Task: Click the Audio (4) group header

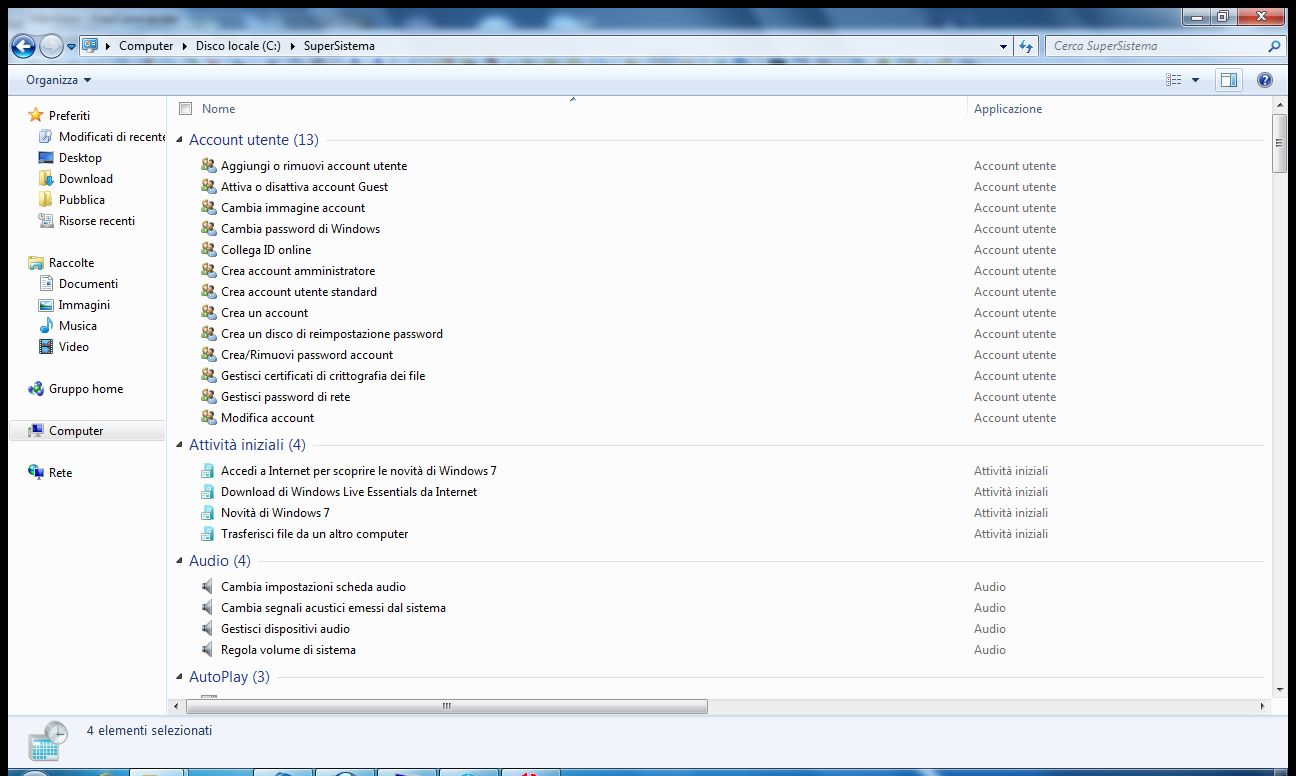Action: (x=220, y=561)
